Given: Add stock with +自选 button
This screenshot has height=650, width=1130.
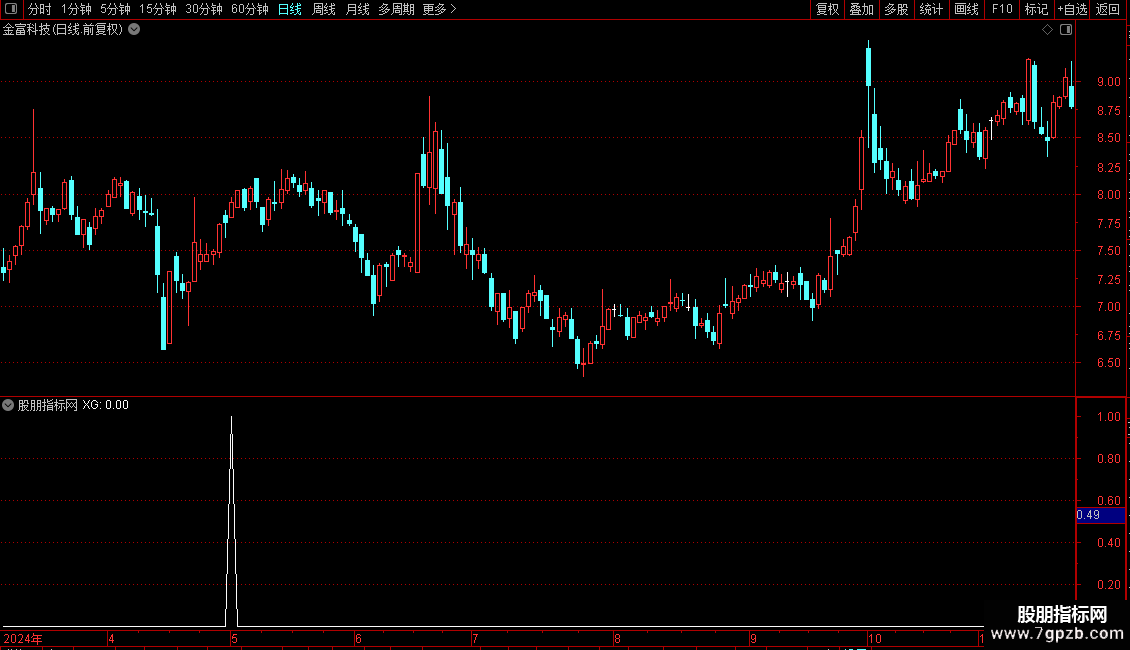Looking at the screenshot, I should click(1072, 9).
